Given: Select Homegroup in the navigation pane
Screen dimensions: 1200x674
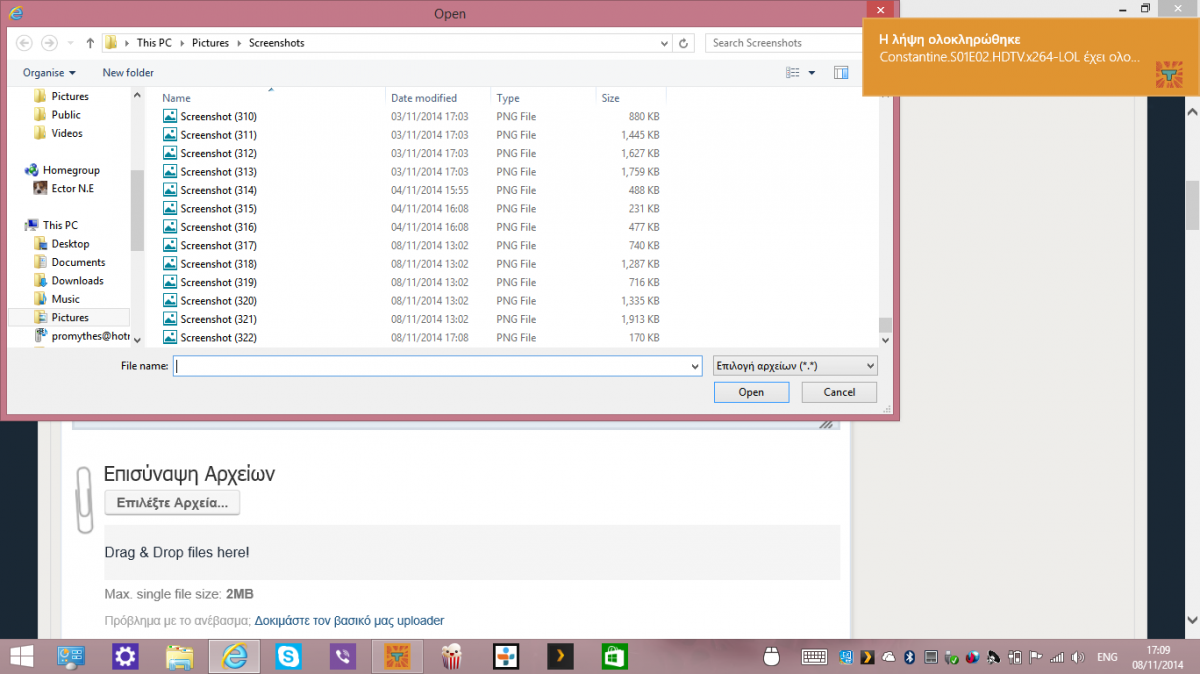Looking at the screenshot, I should point(71,170).
